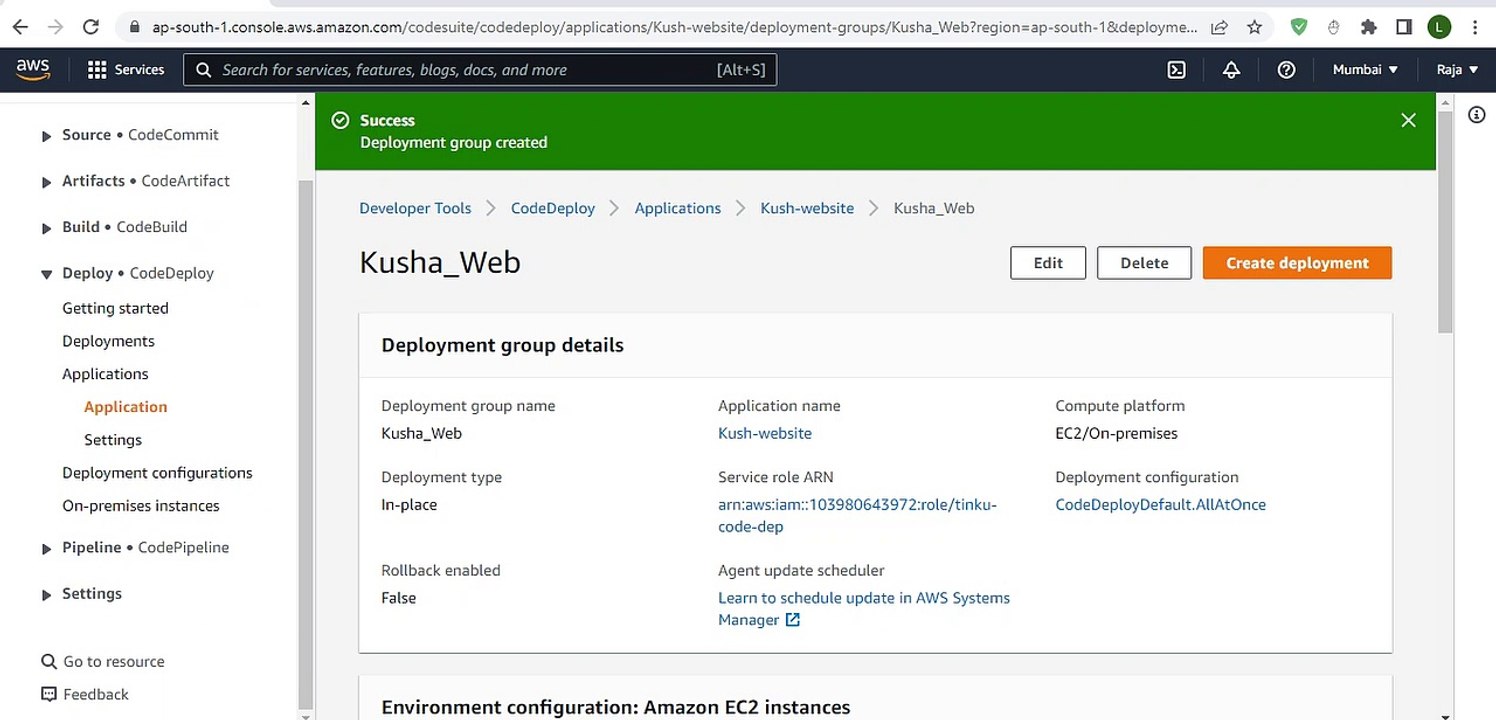Reload the browser page
This screenshot has height=720, width=1496.
90,27
